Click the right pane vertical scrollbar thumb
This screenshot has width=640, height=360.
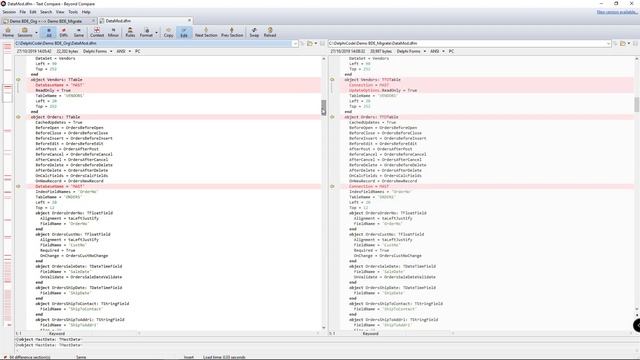click(x=637, y=104)
